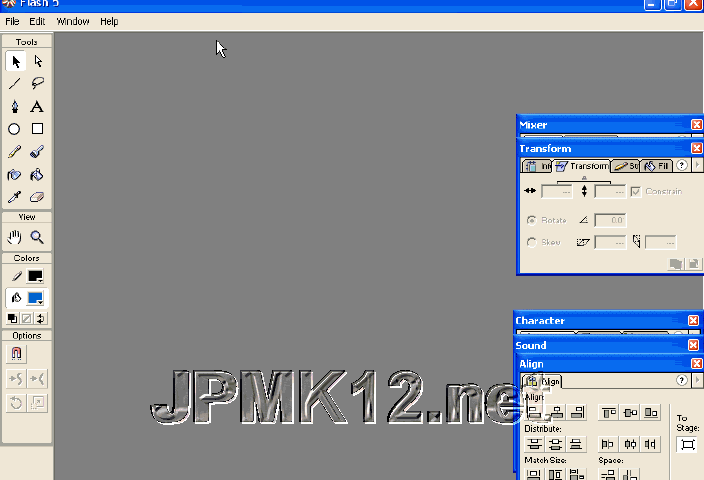Select the Rotate radio button

coord(531,220)
